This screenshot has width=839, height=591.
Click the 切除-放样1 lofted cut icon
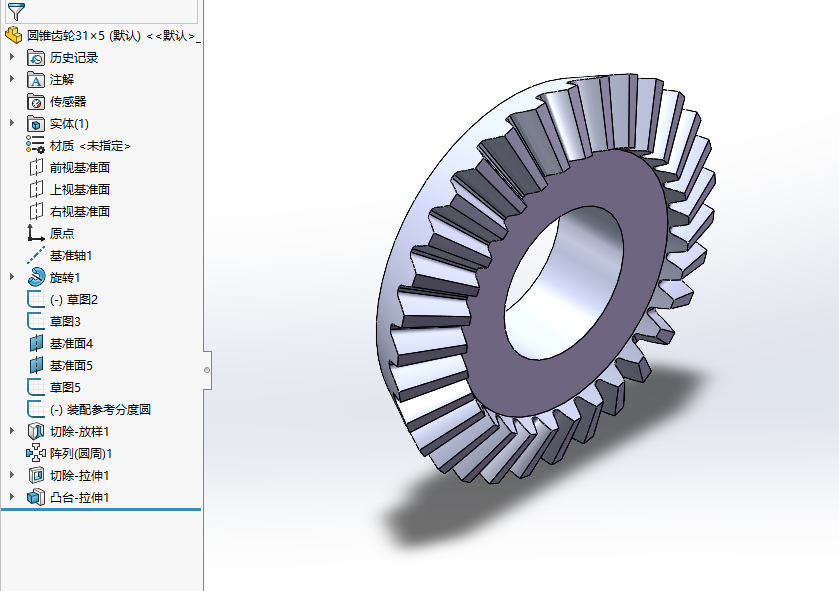(36, 431)
